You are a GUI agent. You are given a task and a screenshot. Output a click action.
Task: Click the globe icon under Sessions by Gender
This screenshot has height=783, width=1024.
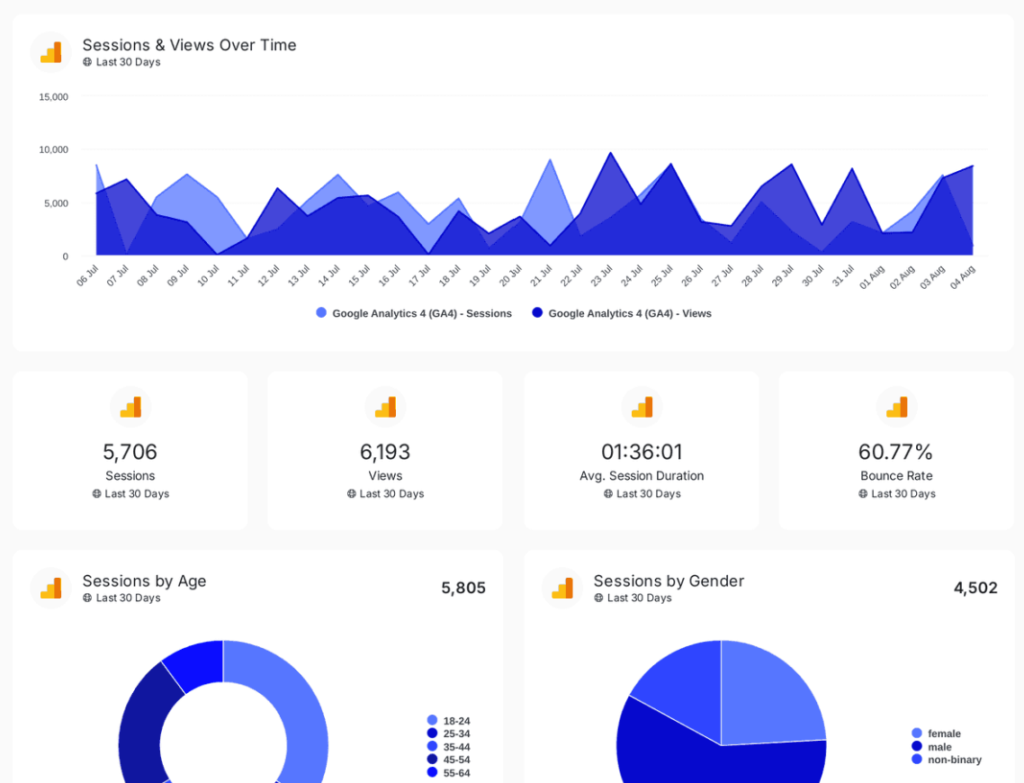click(598, 598)
